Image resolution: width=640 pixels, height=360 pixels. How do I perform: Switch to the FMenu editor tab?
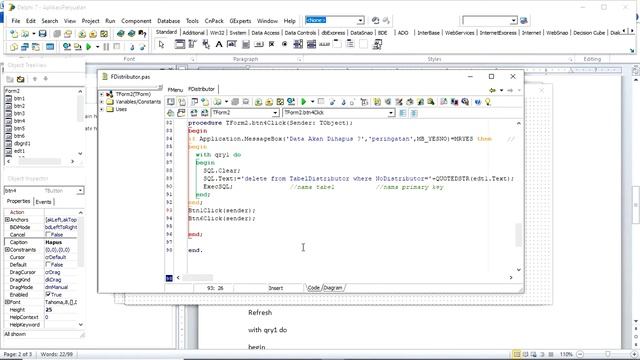point(175,89)
